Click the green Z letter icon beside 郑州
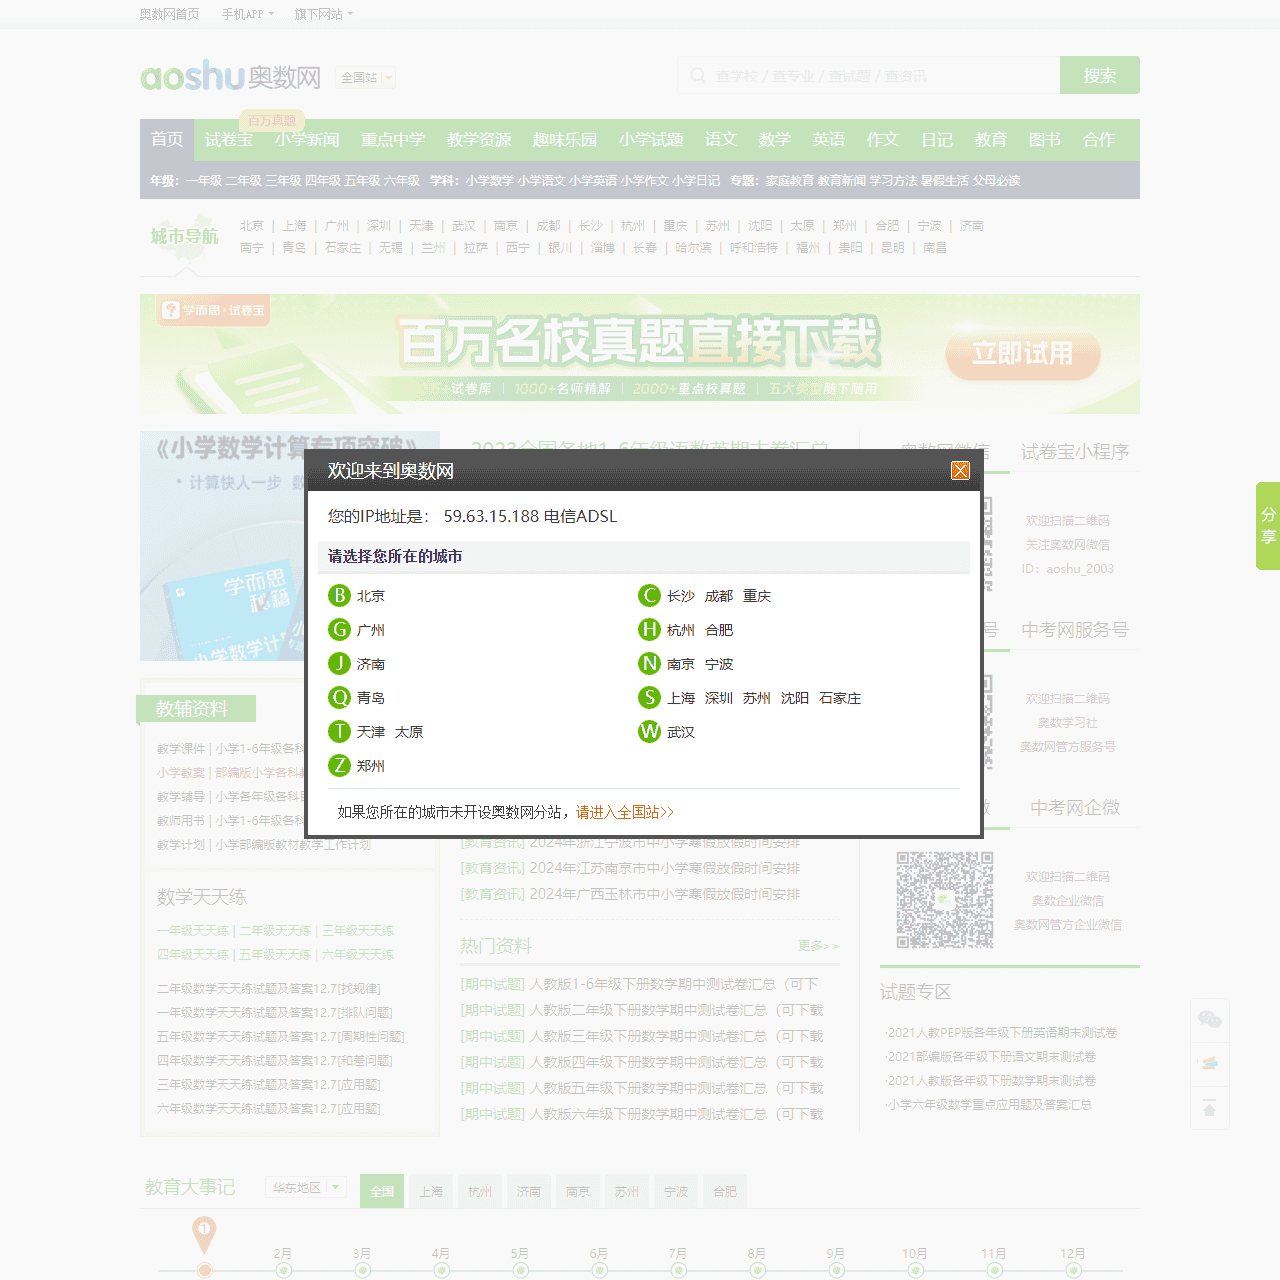 pos(340,766)
